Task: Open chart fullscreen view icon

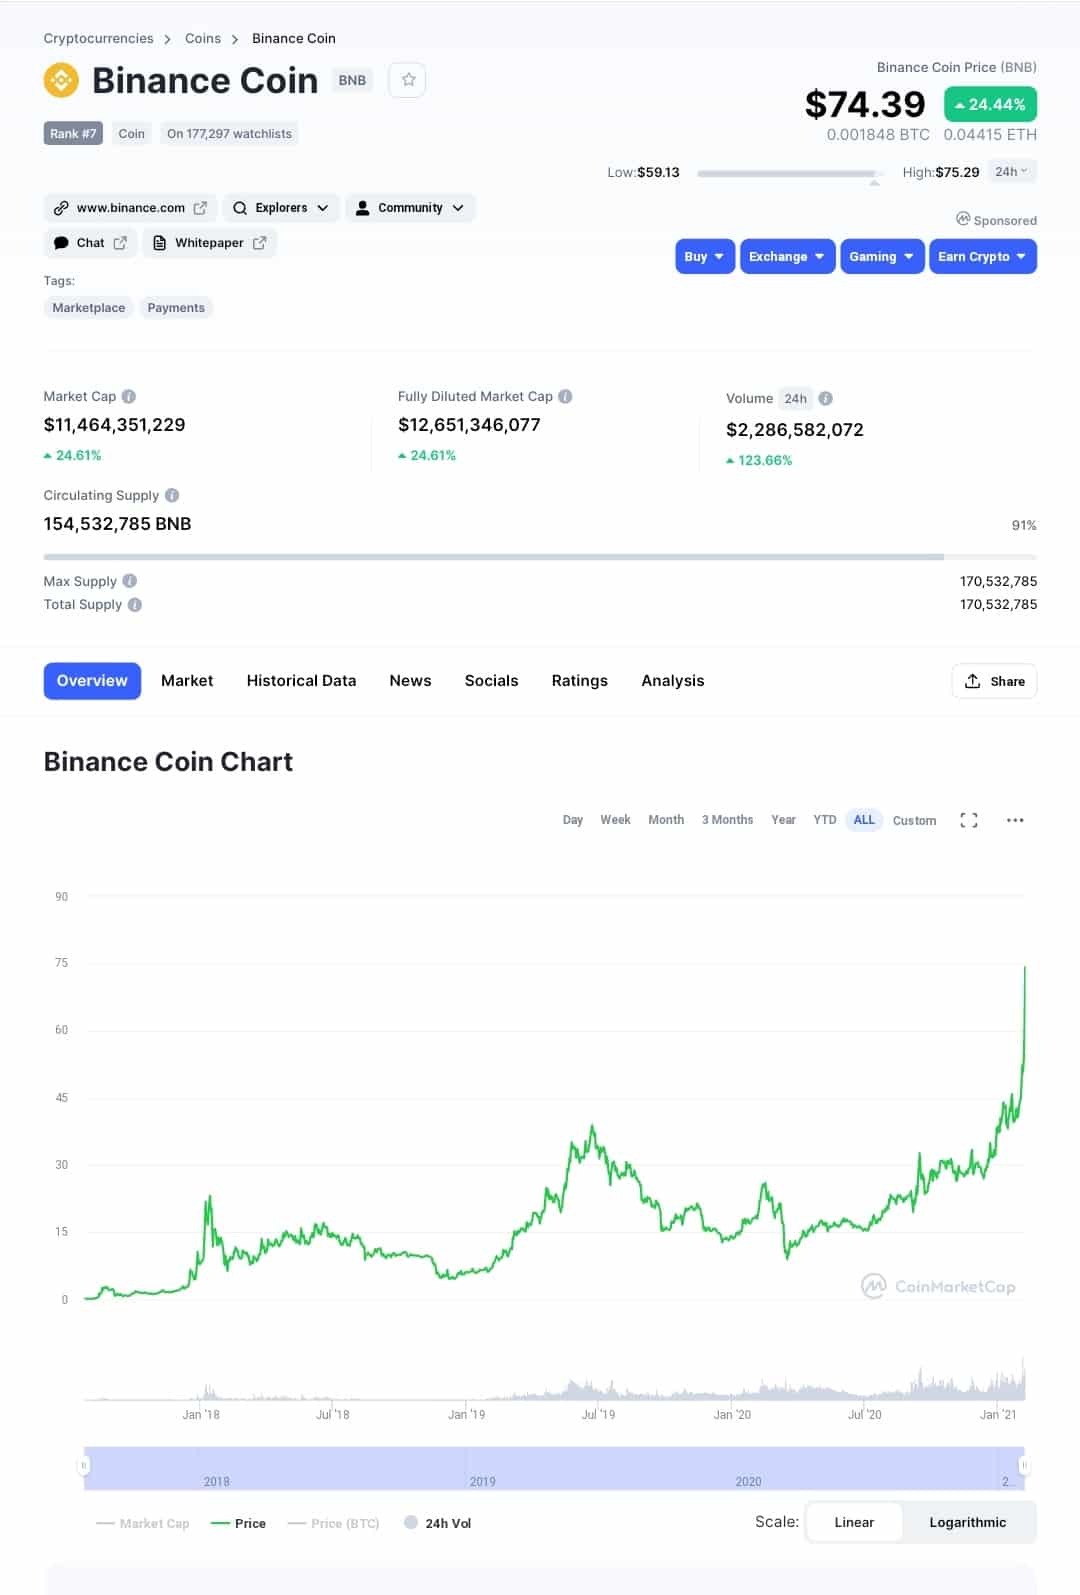Action: [968, 820]
